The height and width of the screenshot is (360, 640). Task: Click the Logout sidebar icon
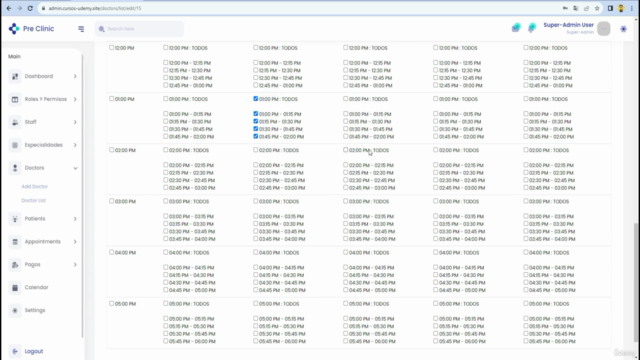[x=15, y=351]
